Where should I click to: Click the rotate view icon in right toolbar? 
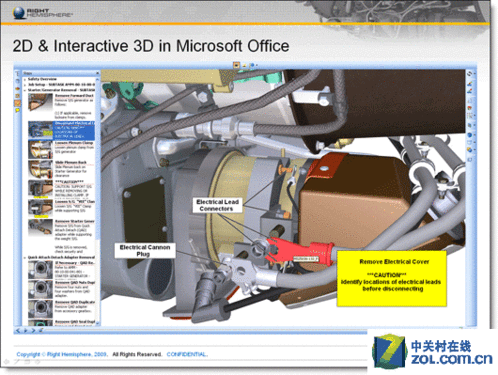(x=470, y=74)
